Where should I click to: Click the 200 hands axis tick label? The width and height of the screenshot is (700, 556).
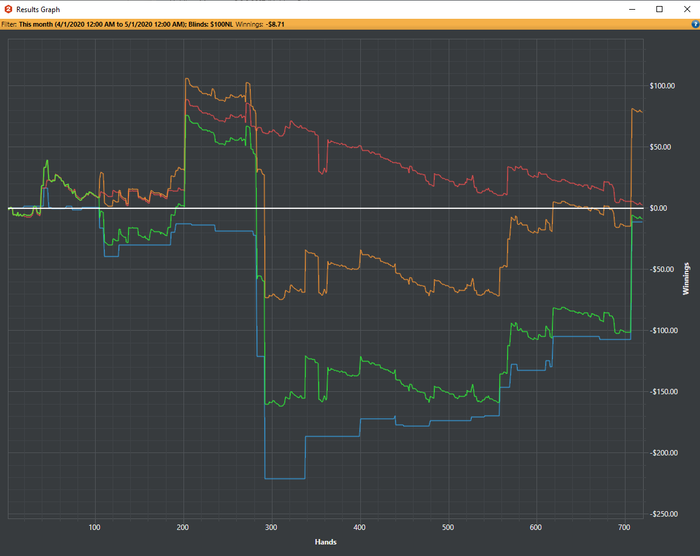click(183, 527)
